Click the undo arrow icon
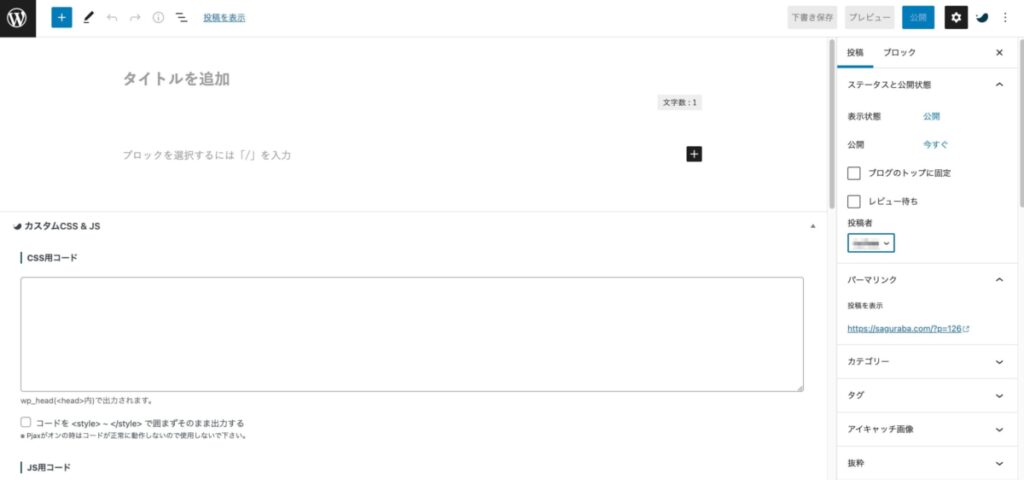Screen dimensions: 1024x480 (112, 18)
